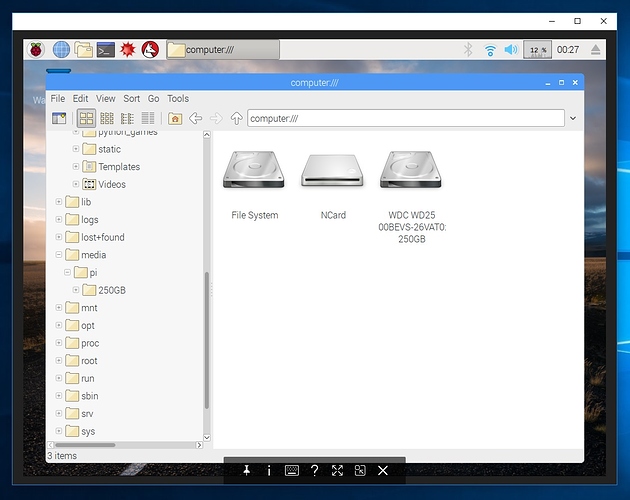Open the file manager from the panel
Screen dimensions: 630x500
coord(84,50)
